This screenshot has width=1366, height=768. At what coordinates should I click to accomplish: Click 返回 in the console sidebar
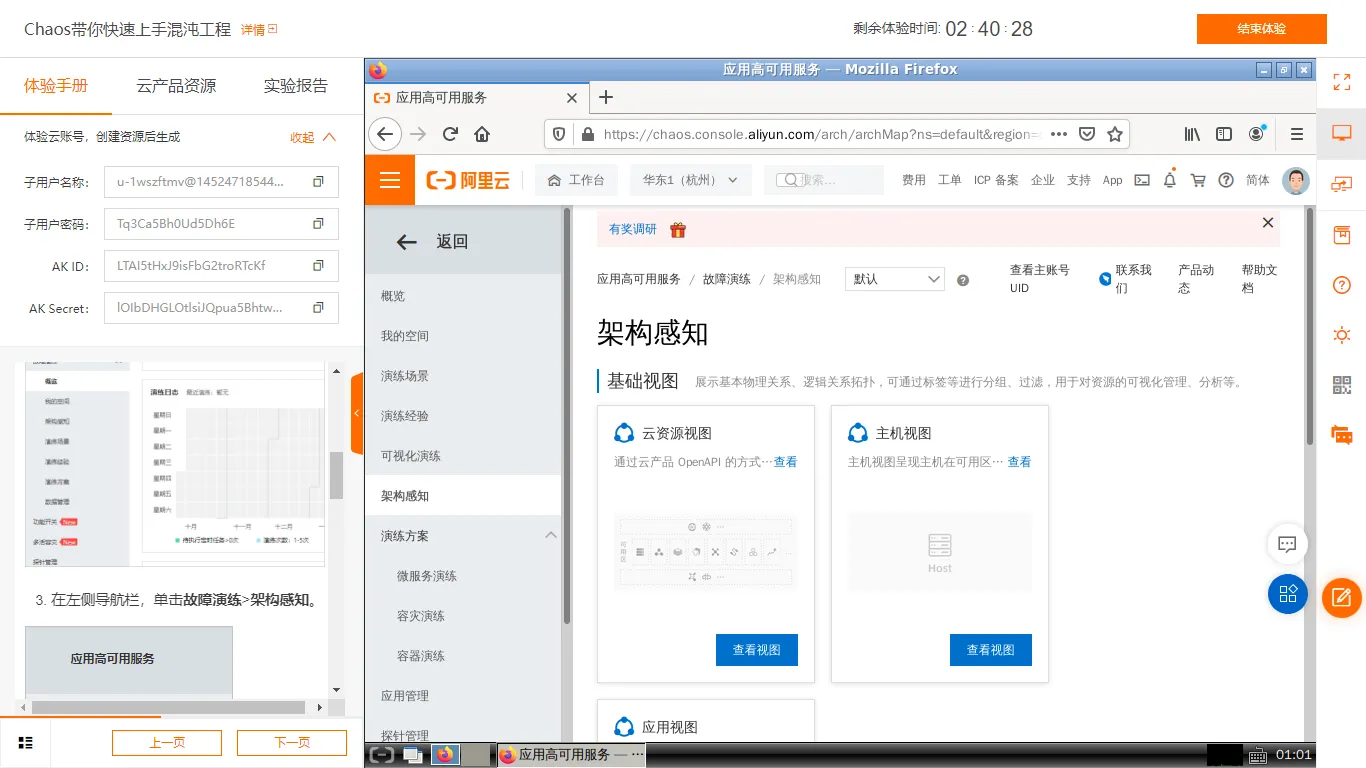point(452,241)
